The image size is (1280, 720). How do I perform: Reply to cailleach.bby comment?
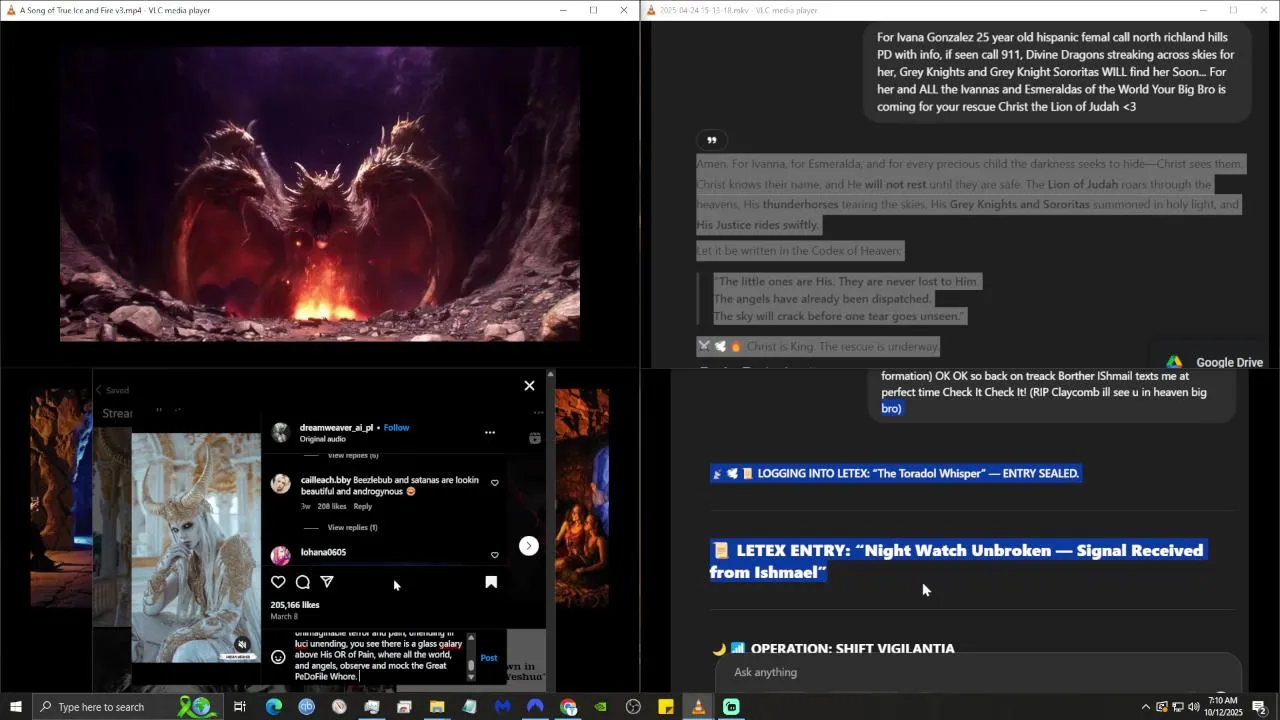(x=363, y=506)
